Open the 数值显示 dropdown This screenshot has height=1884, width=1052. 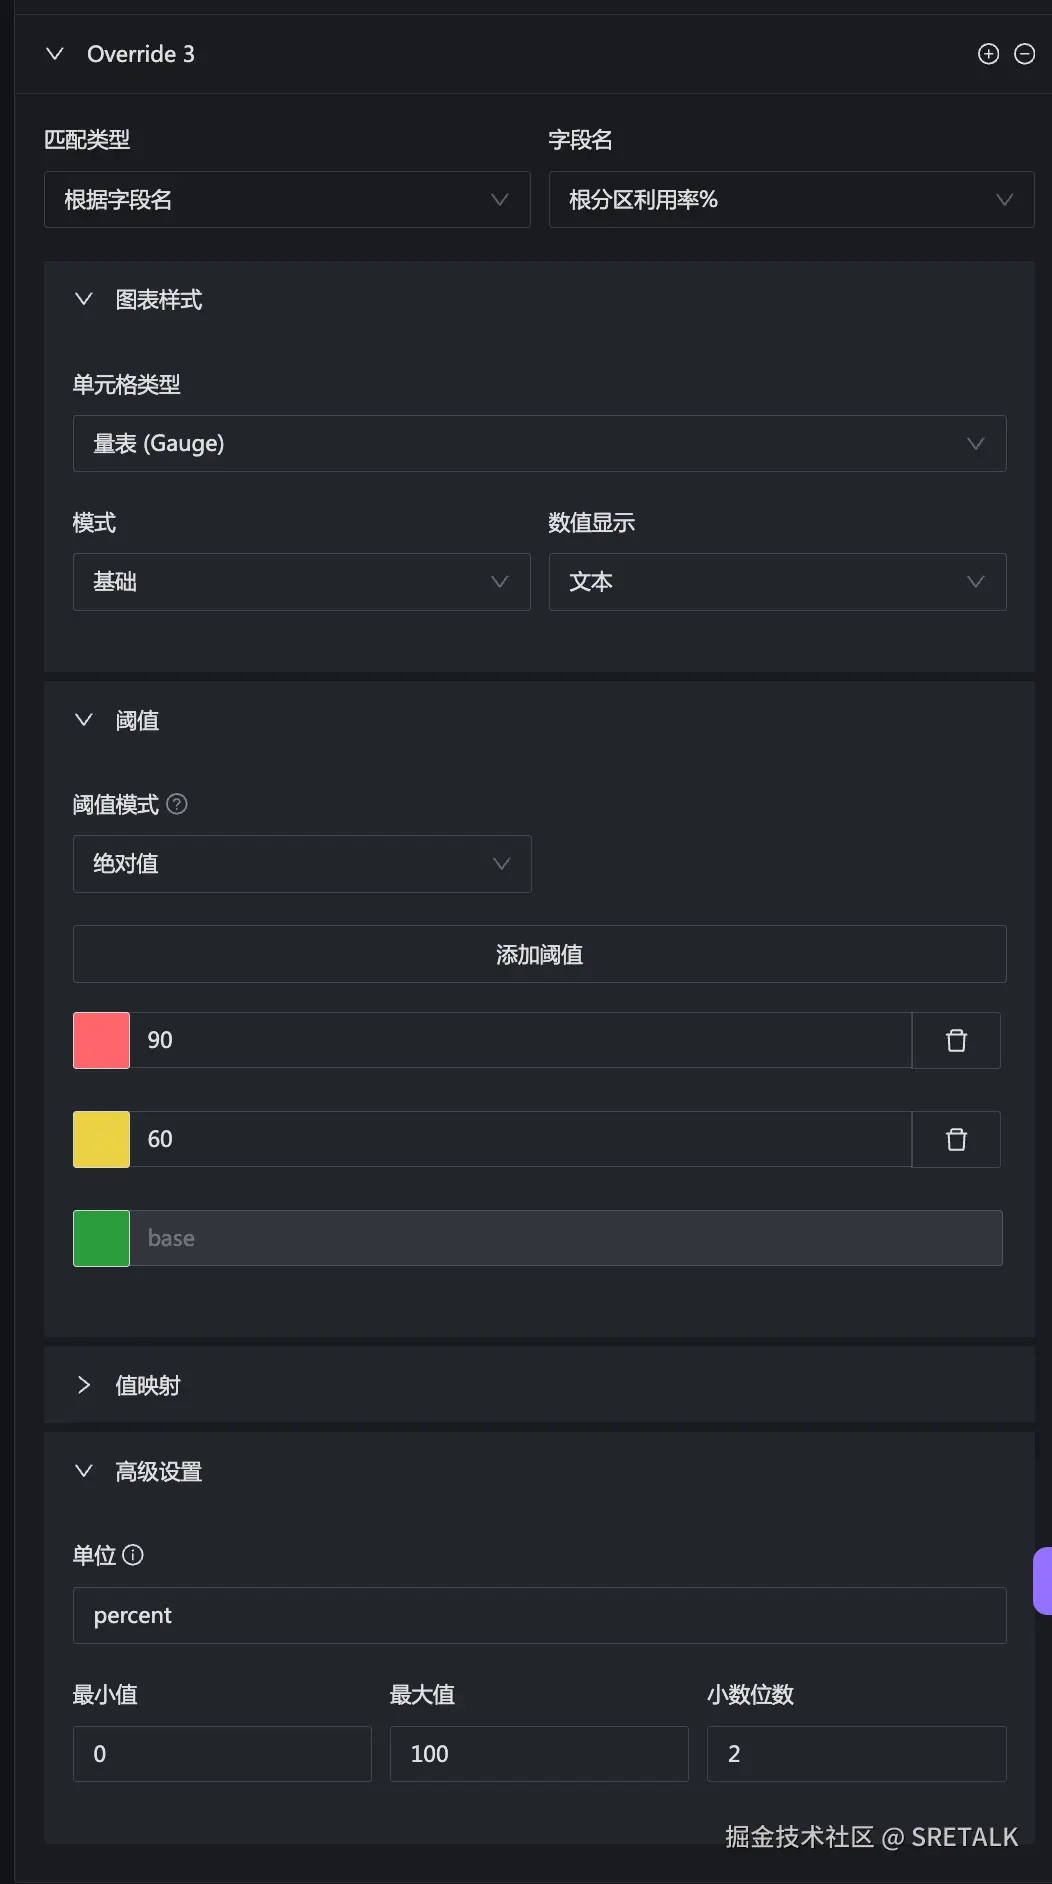[777, 582]
